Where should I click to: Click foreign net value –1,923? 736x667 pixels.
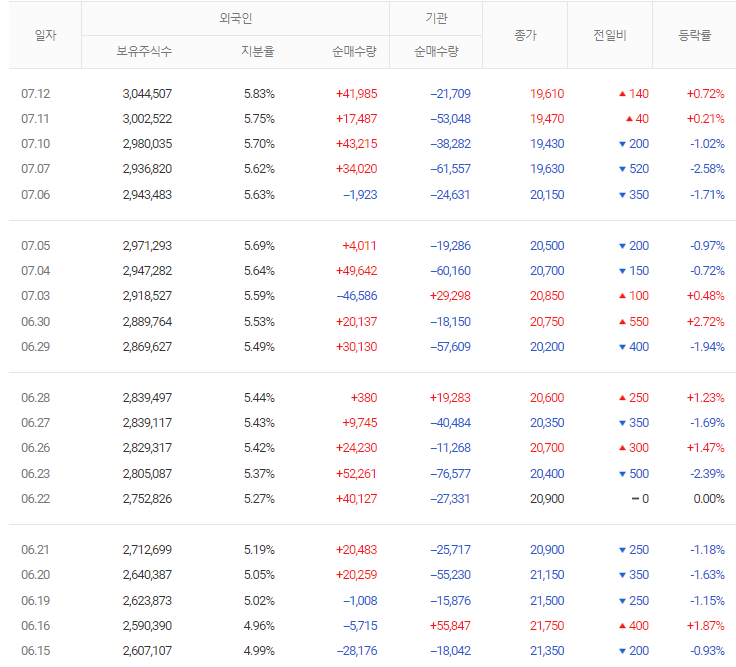(360, 195)
